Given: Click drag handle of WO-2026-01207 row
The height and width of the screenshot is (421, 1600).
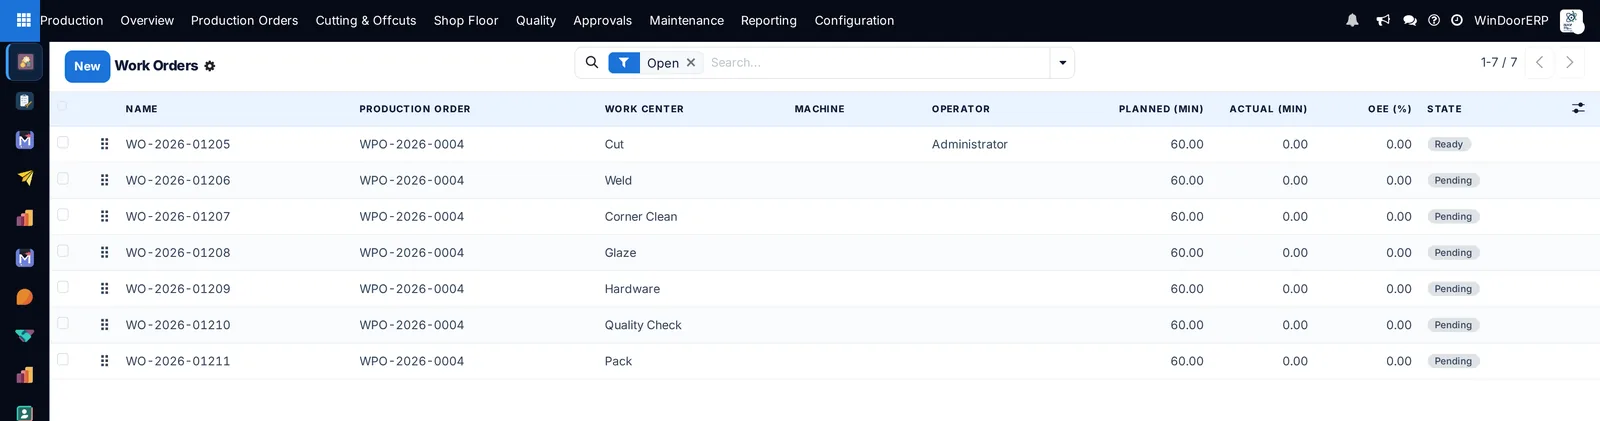Looking at the screenshot, I should pos(104,216).
